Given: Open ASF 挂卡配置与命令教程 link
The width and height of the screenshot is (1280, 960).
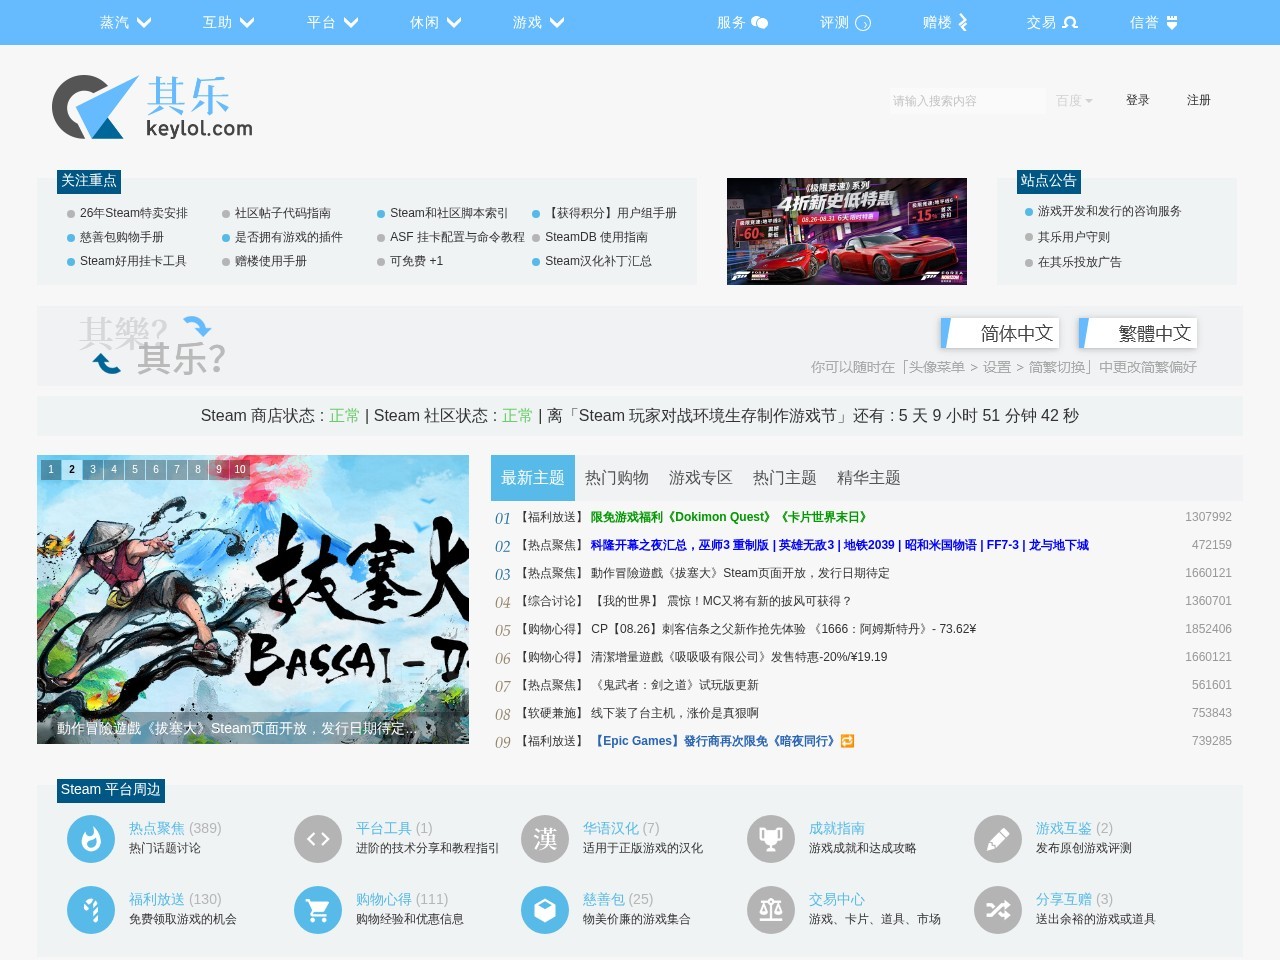Looking at the screenshot, I should click(x=457, y=237).
